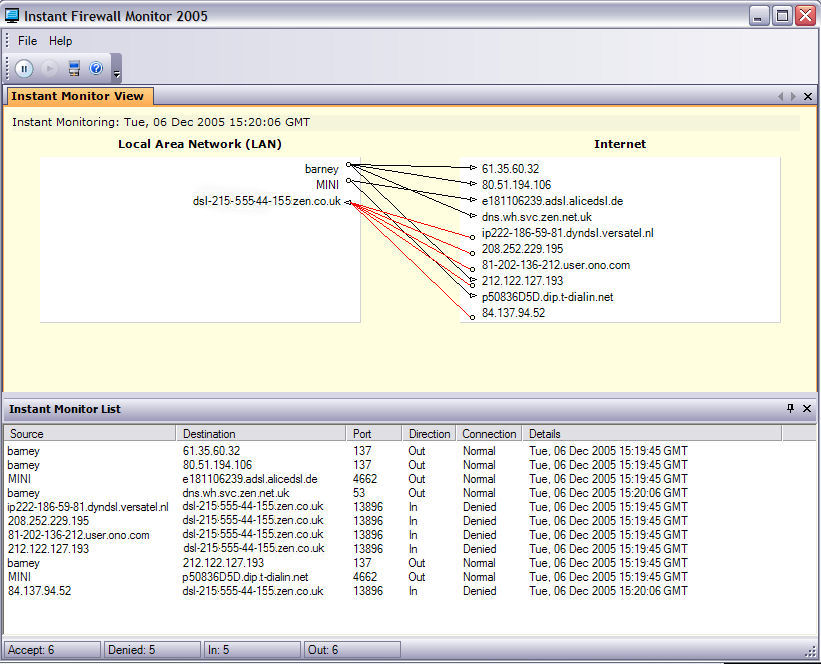This screenshot has height=664, width=821.
Task: Sort list by Port column header
Action: click(x=374, y=434)
